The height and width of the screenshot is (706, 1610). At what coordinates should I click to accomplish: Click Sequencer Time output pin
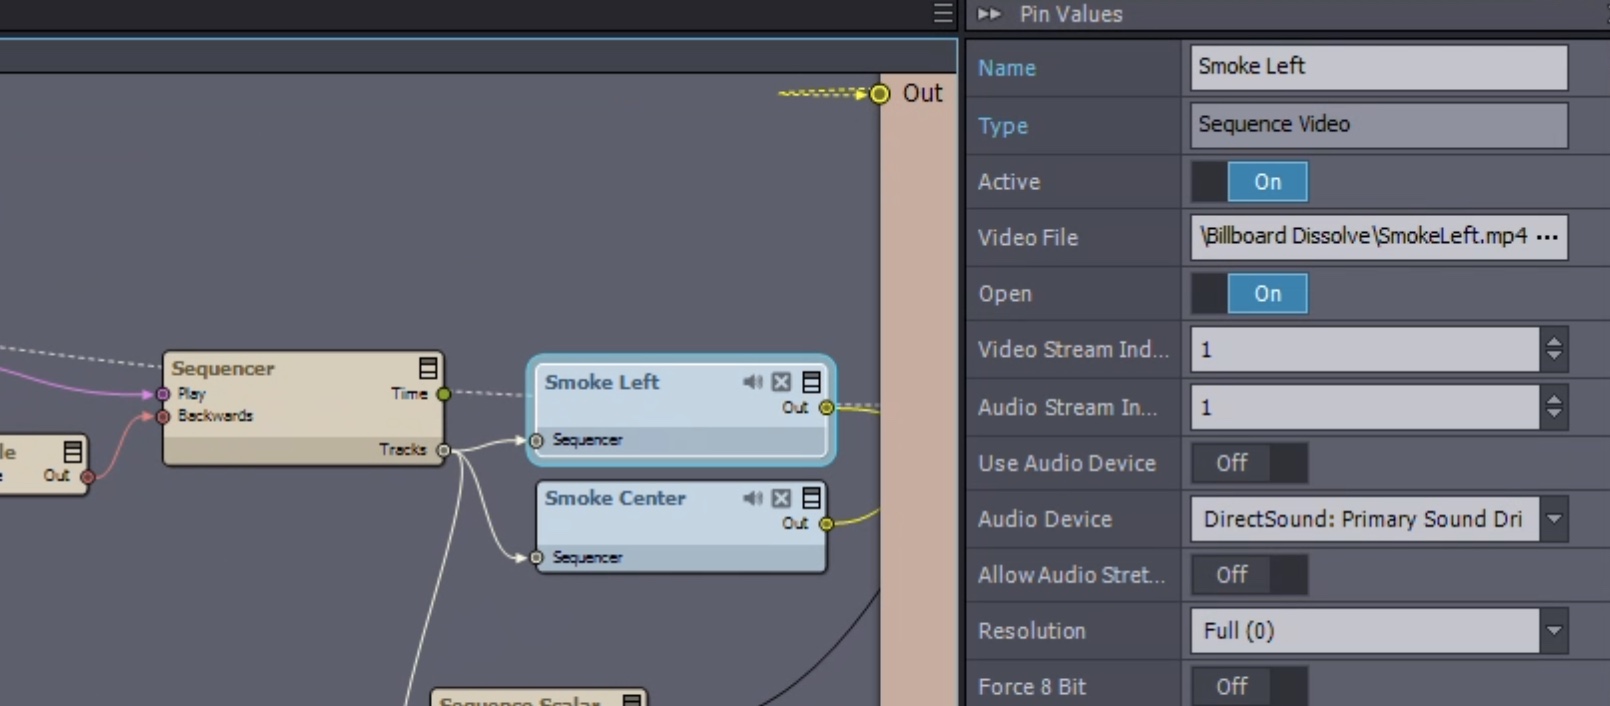pos(444,394)
